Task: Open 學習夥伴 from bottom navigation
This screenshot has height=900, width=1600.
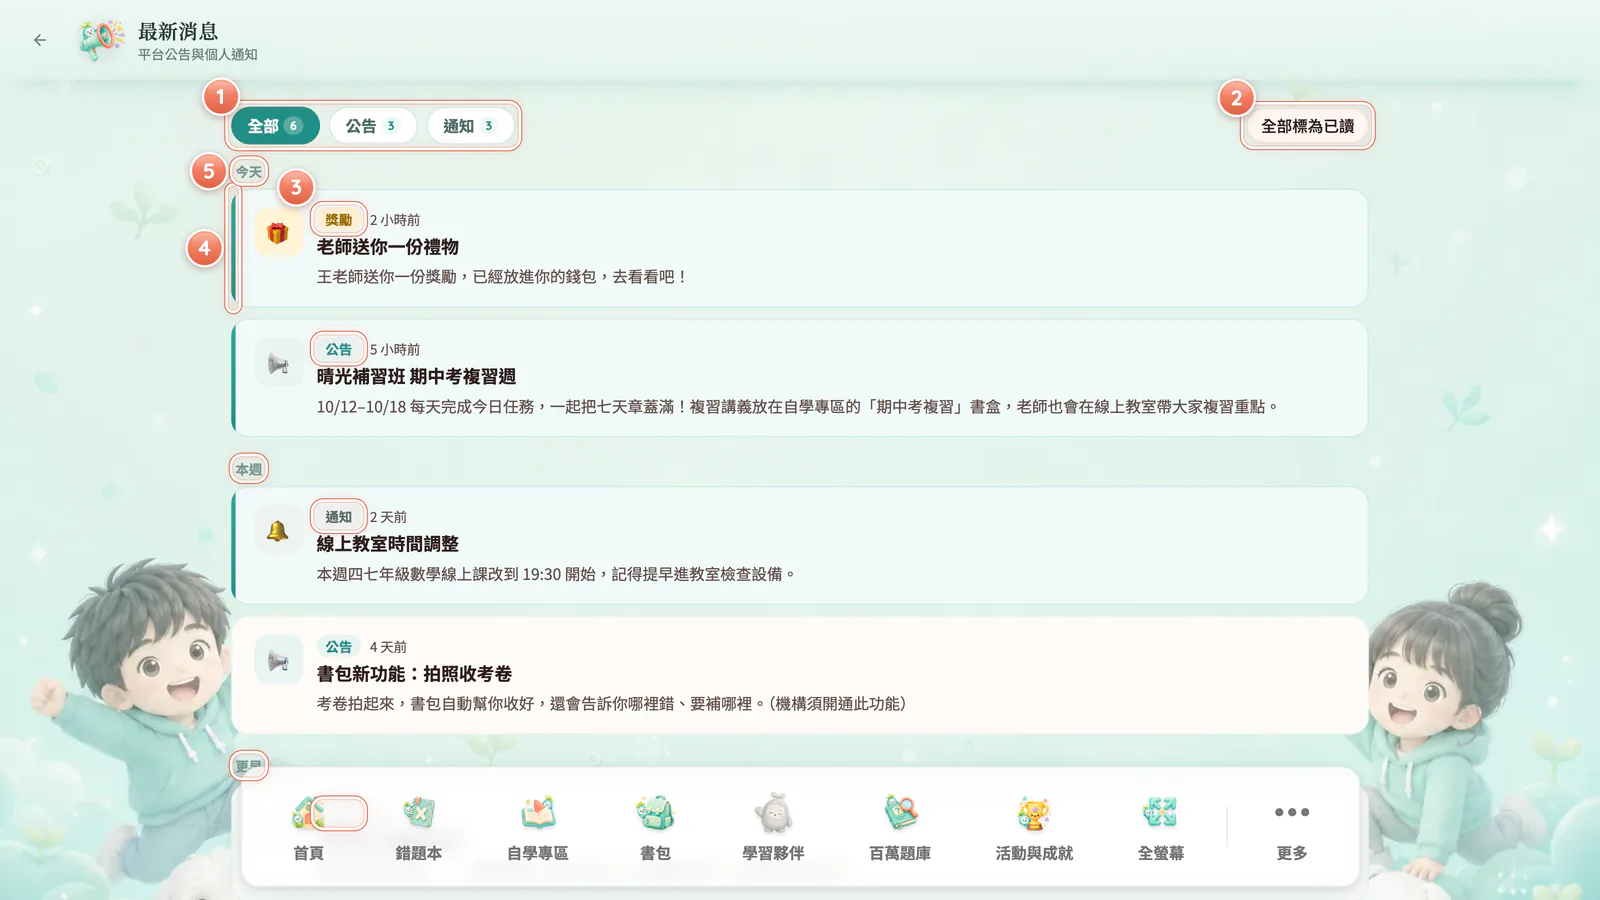Action: coord(773,828)
